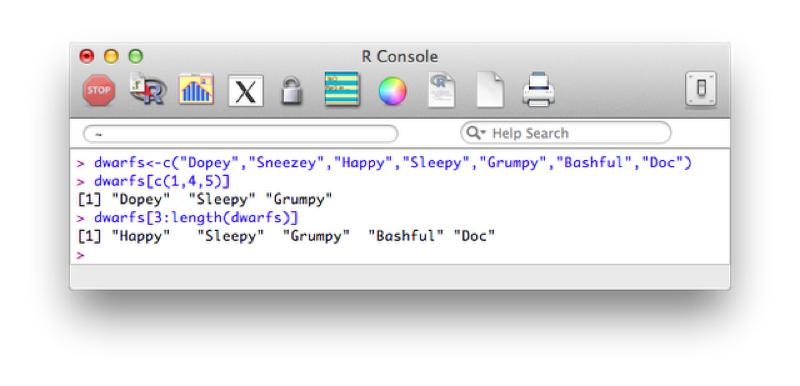Create a new blank document
Viewport: 800px width, 386px height.
tap(490, 90)
